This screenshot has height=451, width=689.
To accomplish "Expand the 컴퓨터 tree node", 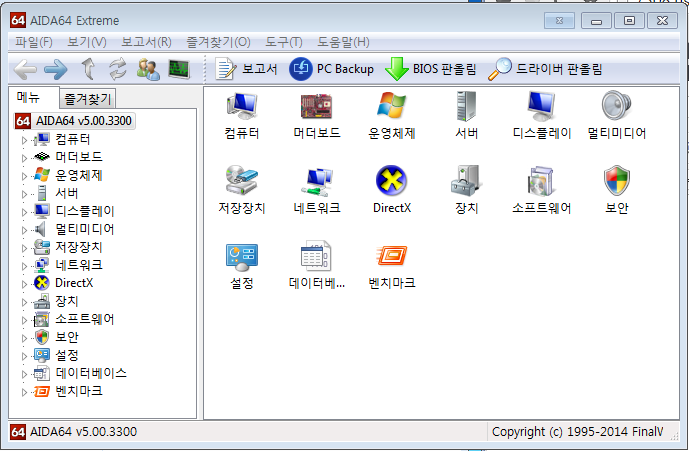I will tap(24, 140).
